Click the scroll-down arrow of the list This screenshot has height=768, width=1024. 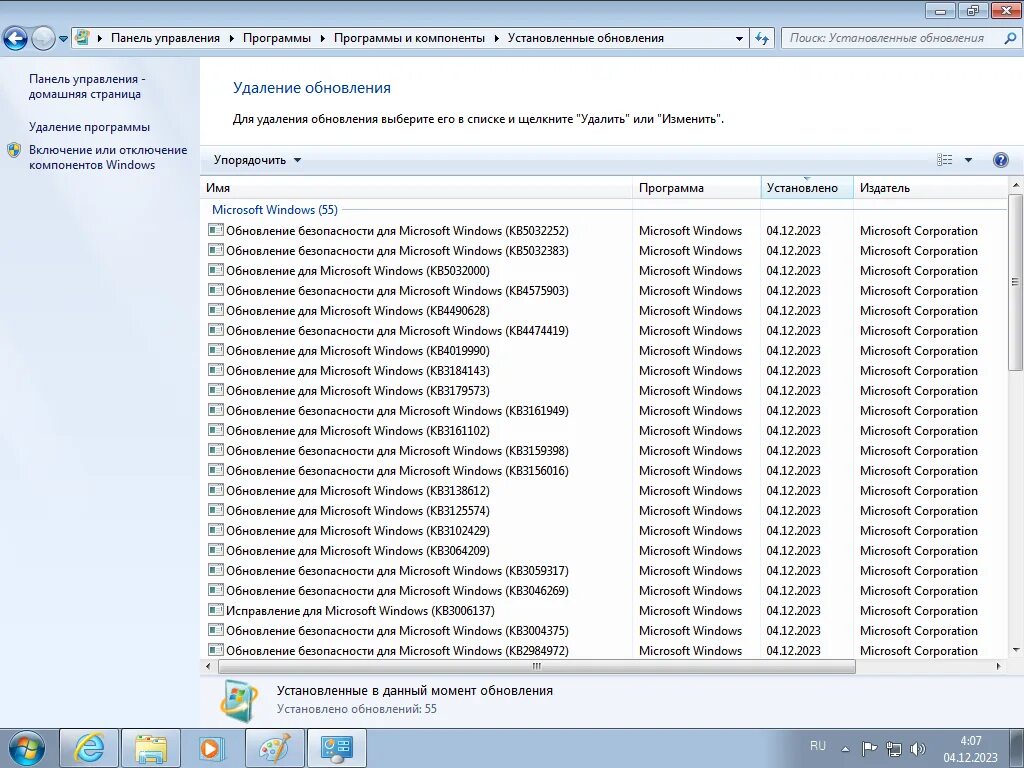(x=1016, y=650)
